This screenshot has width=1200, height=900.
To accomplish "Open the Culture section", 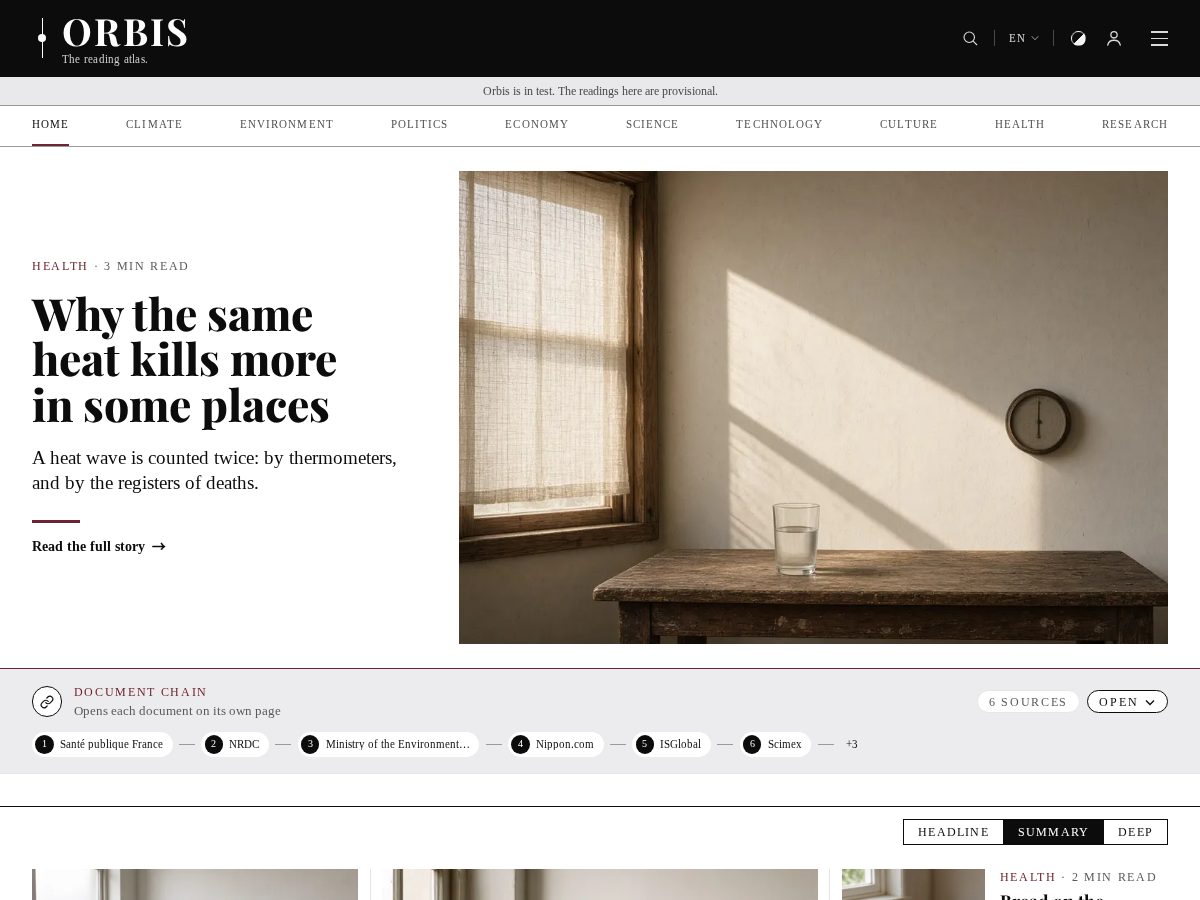I will pos(909,124).
